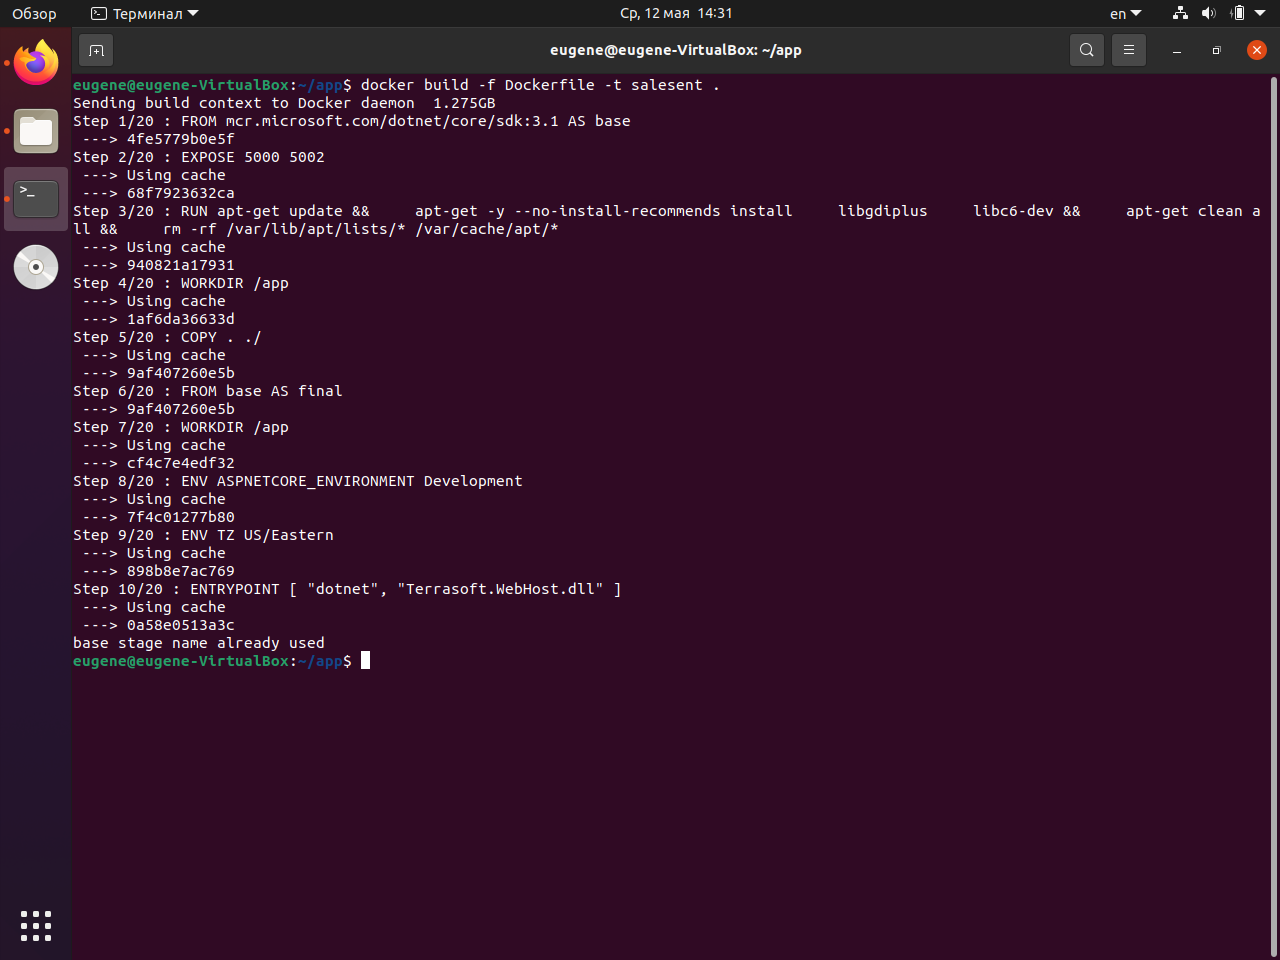Click image hash 4fe5779b0e5f
This screenshot has height=960, width=1280.
coord(181,139)
